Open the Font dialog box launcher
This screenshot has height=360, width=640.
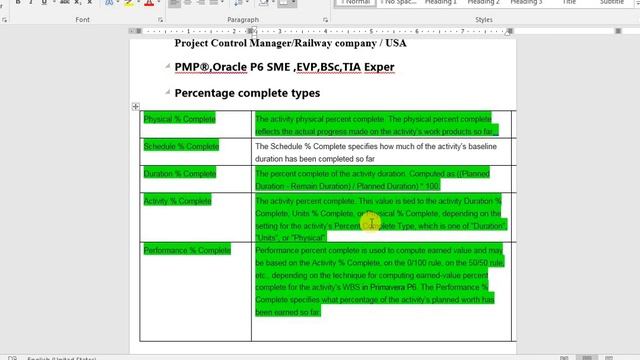[160, 20]
